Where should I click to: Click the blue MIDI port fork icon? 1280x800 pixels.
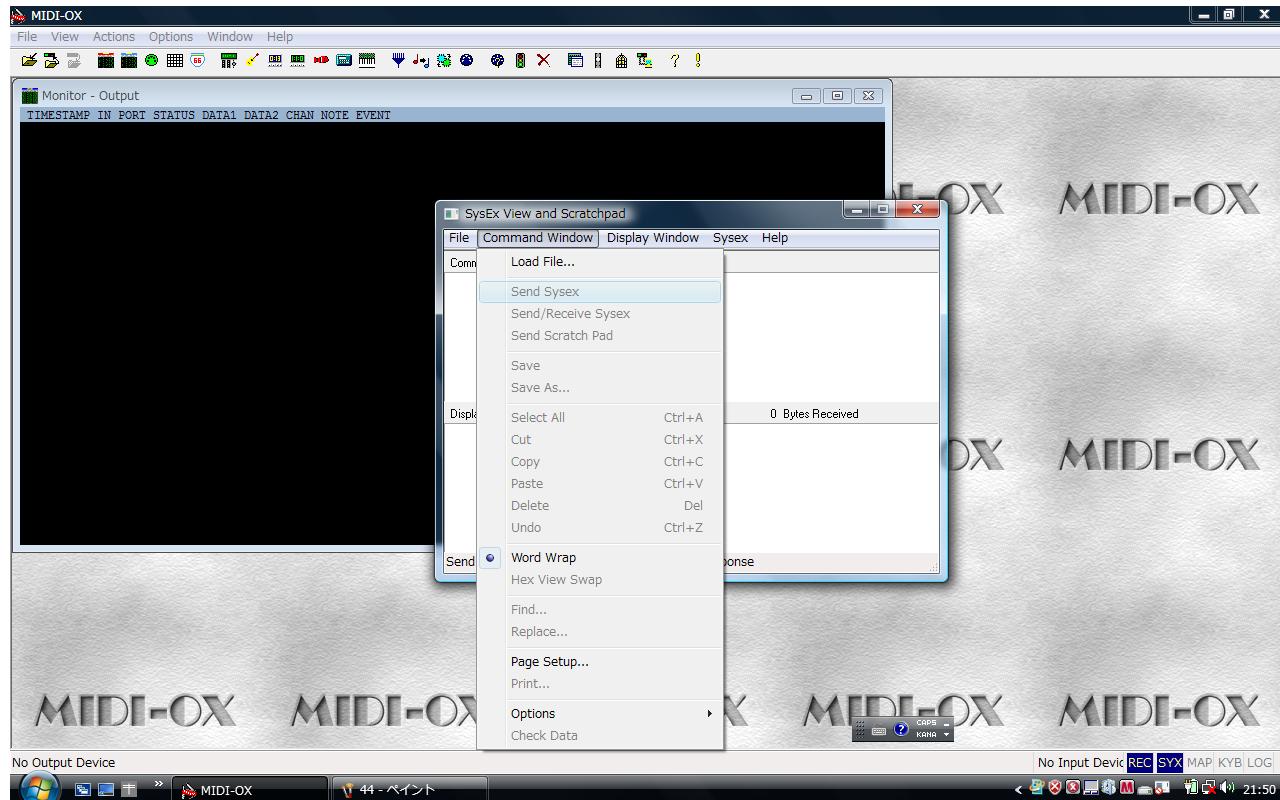tap(398, 60)
